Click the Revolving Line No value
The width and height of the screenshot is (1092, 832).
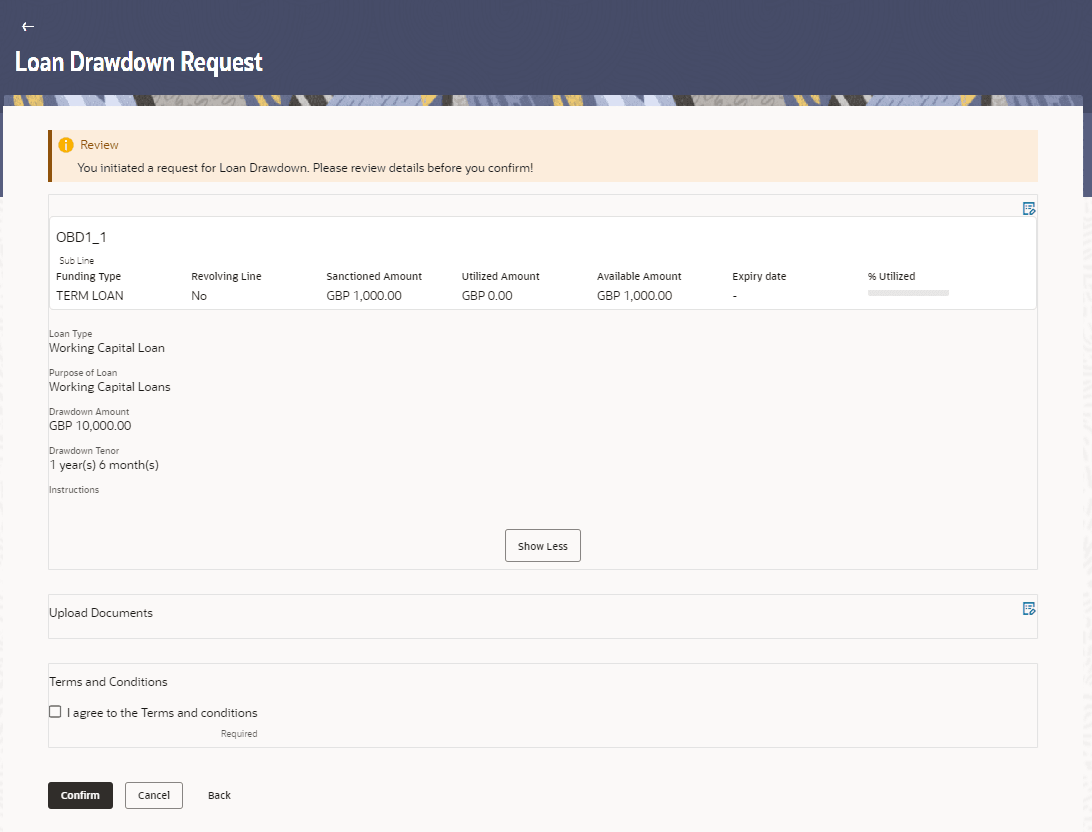tap(199, 296)
